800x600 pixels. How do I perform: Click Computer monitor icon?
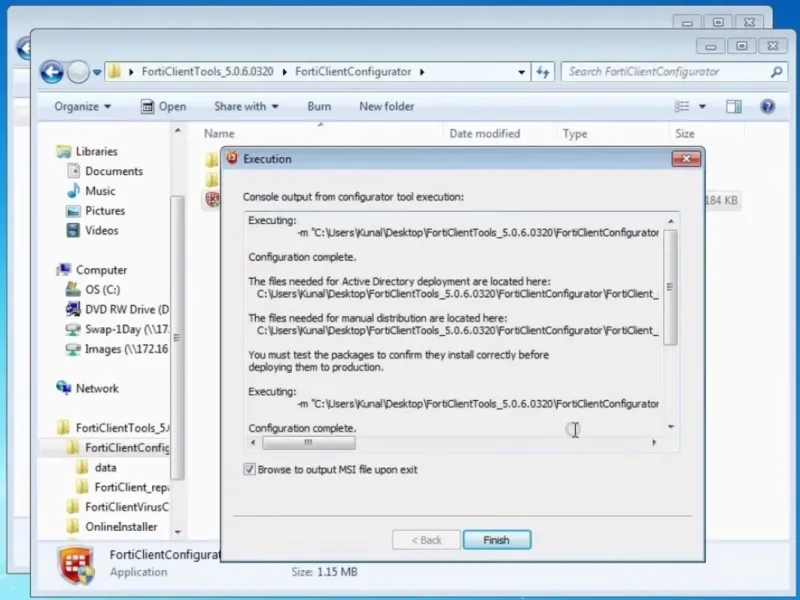tap(63, 269)
